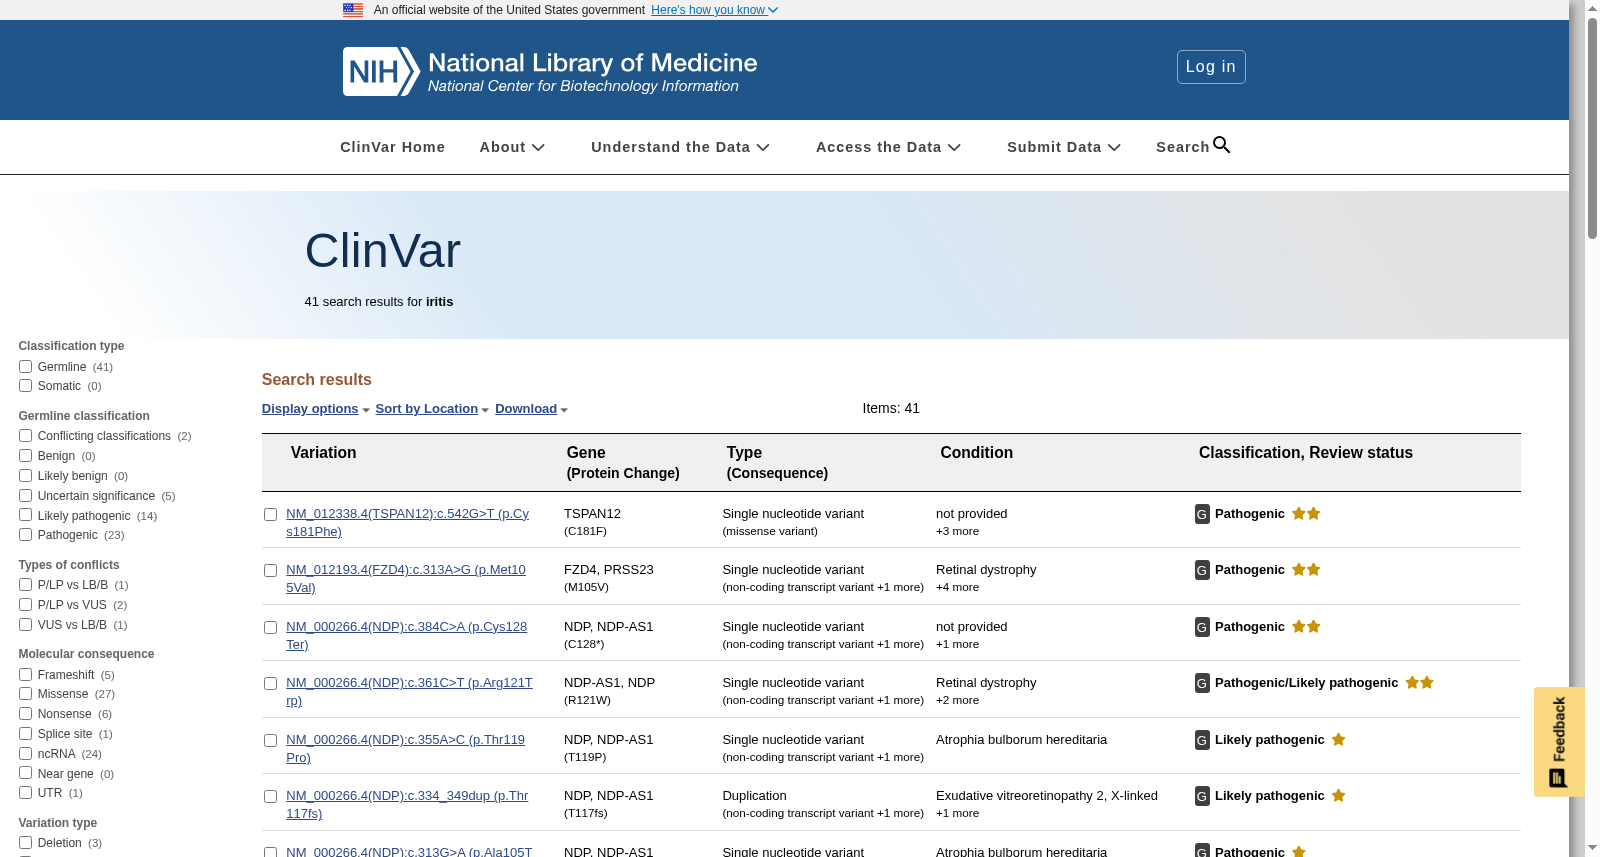Toggle the Germline classification type checkbox

[x=25, y=366]
